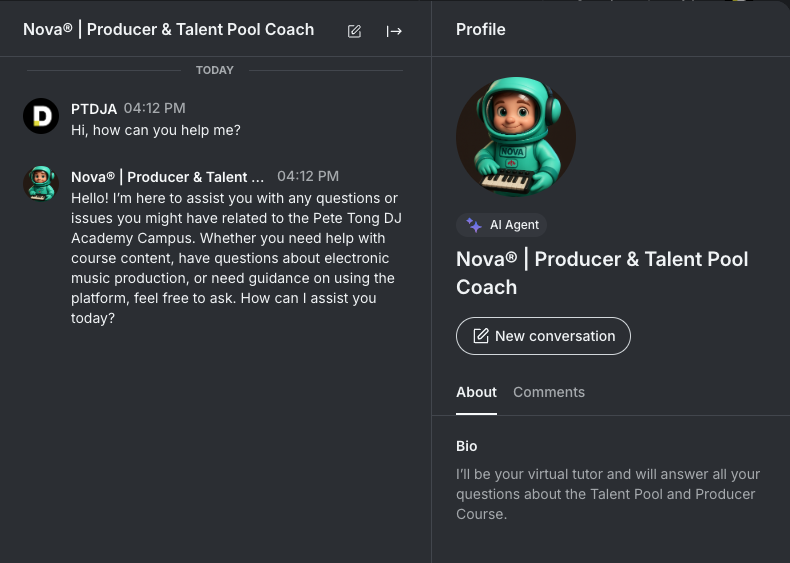The height and width of the screenshot is (563, 790).
Task: Click the 04:12 PM timestamp on PTDJA message
Action: (155, 108)
